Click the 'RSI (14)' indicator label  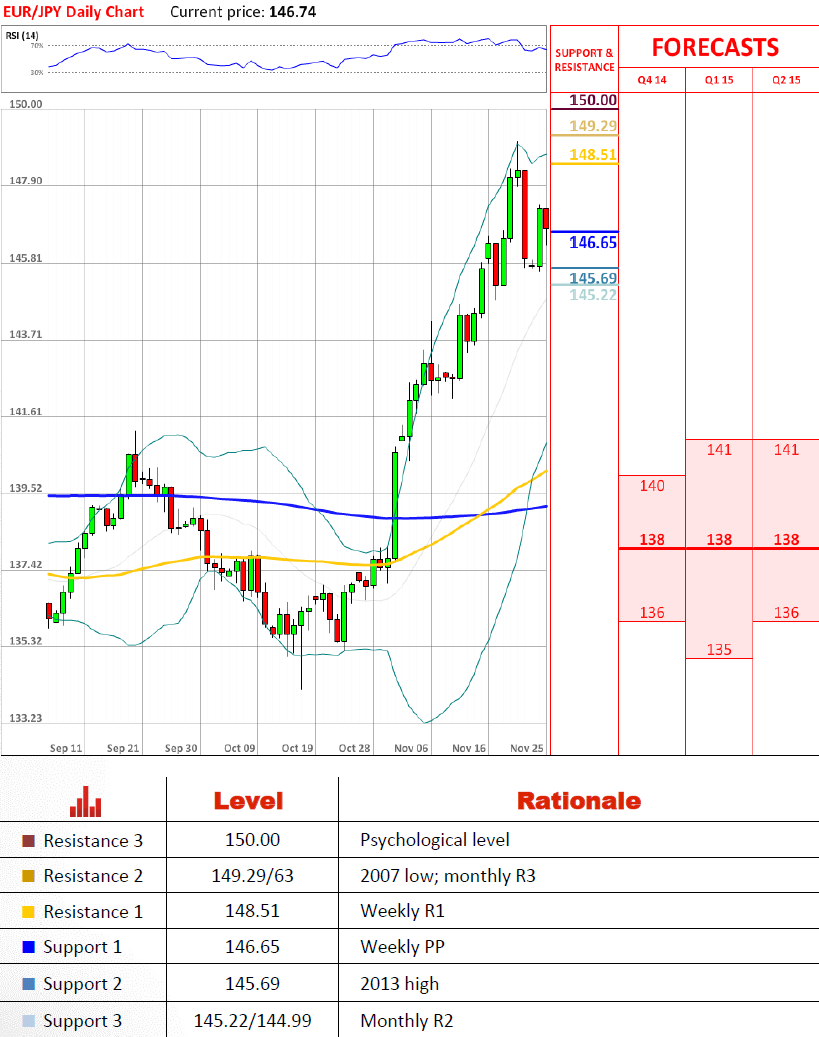tap(22, 36)
